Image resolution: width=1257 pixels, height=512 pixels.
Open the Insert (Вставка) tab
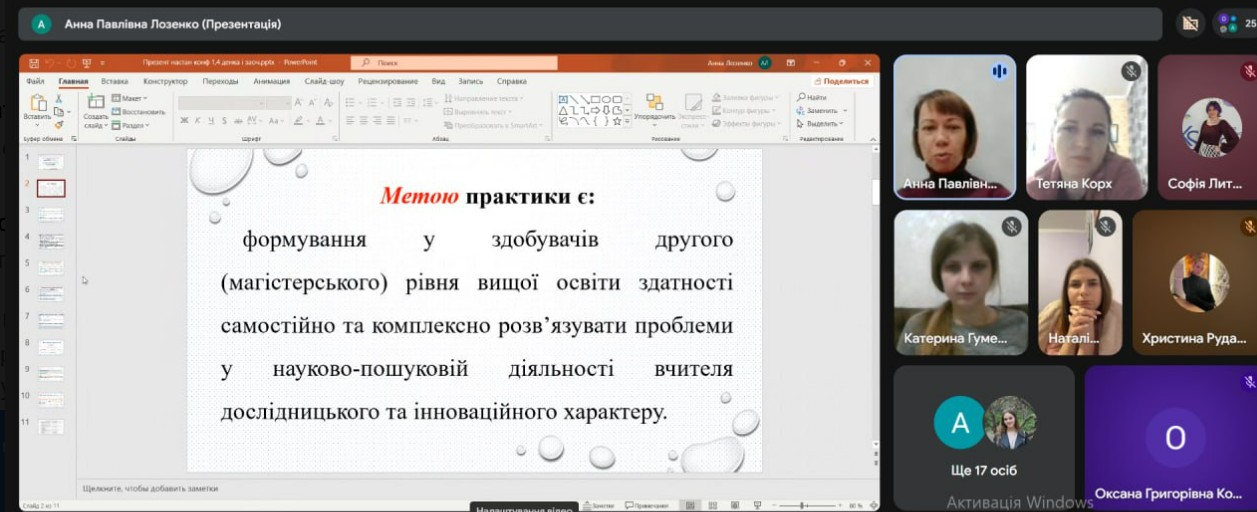click(114, 81)
